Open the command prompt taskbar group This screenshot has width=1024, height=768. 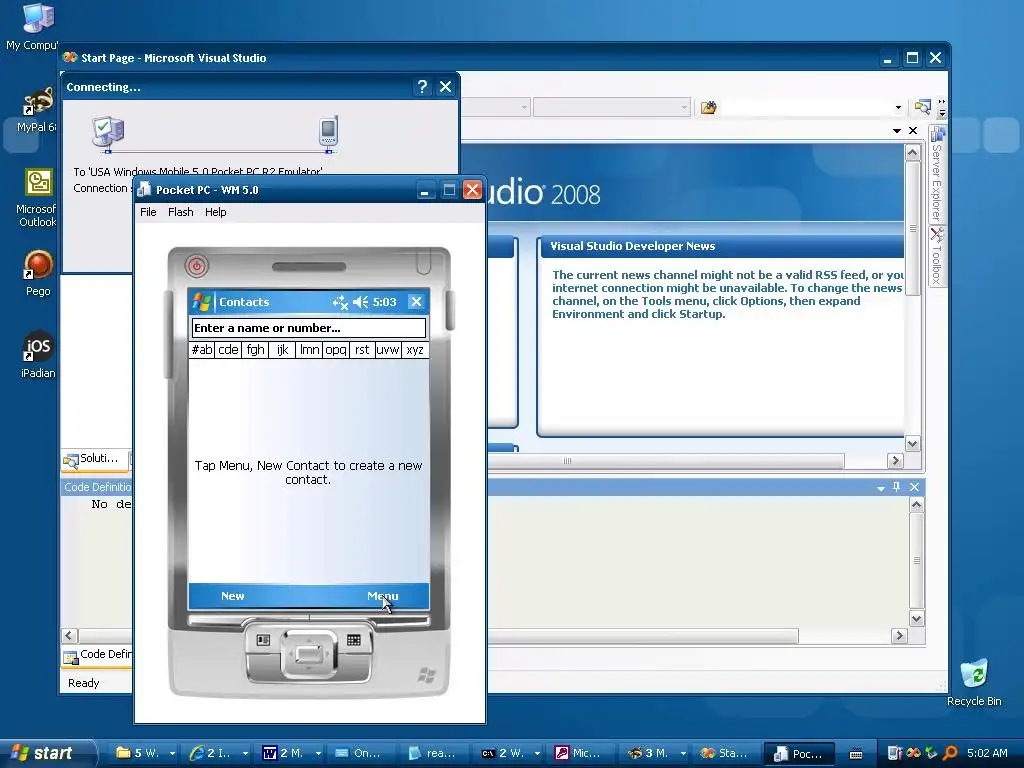point(510,754)
